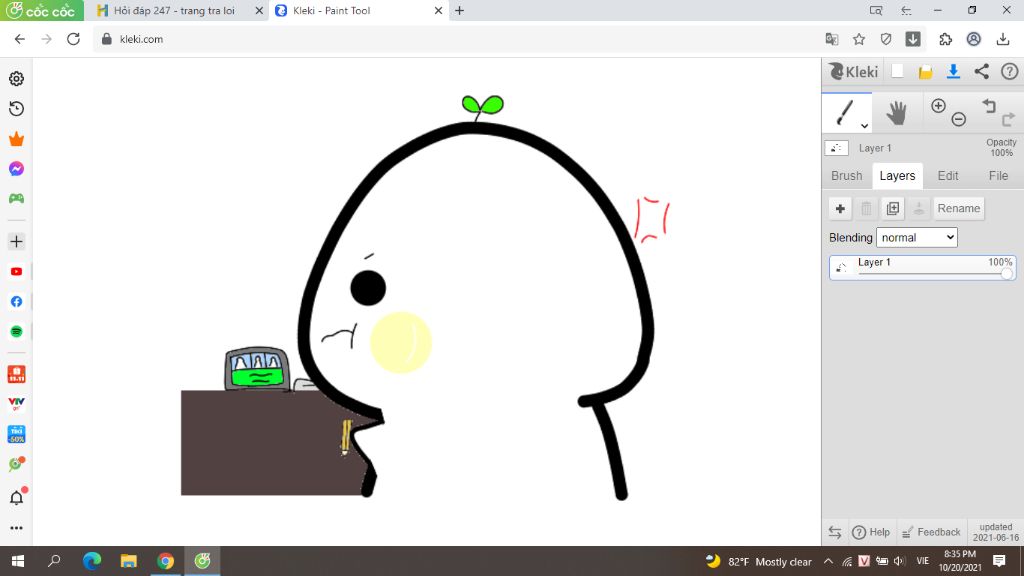
Task: Open notifications bell in sidebar
Action: [16, 498]
